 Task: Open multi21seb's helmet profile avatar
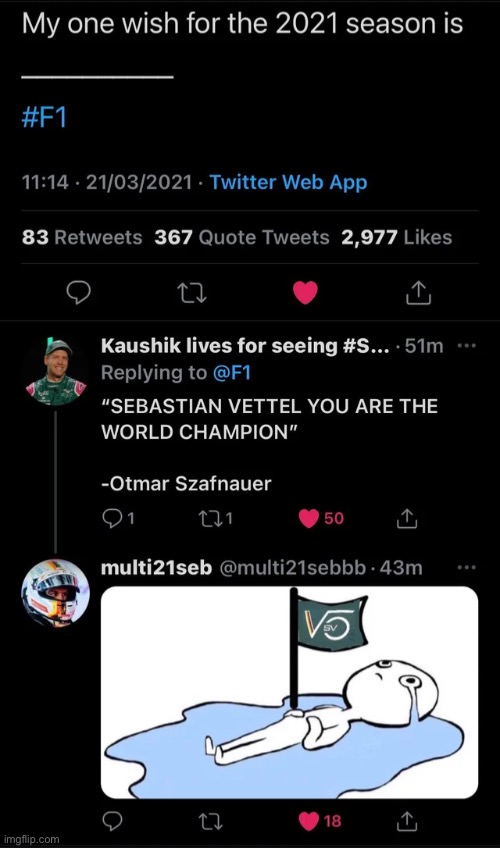[56, 593]
